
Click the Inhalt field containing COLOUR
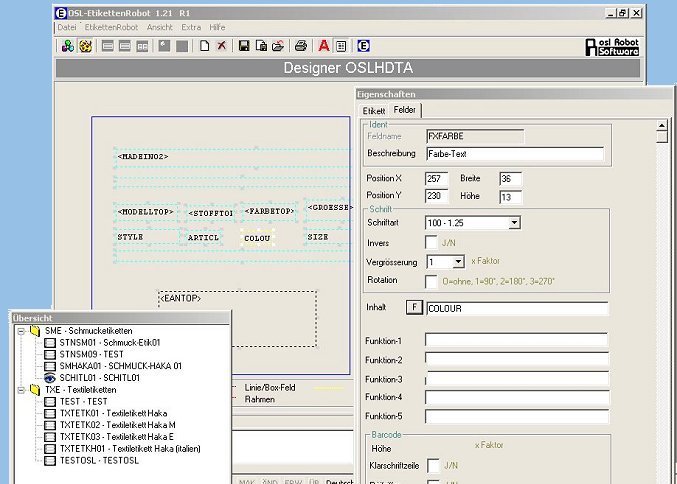point(517,308)
